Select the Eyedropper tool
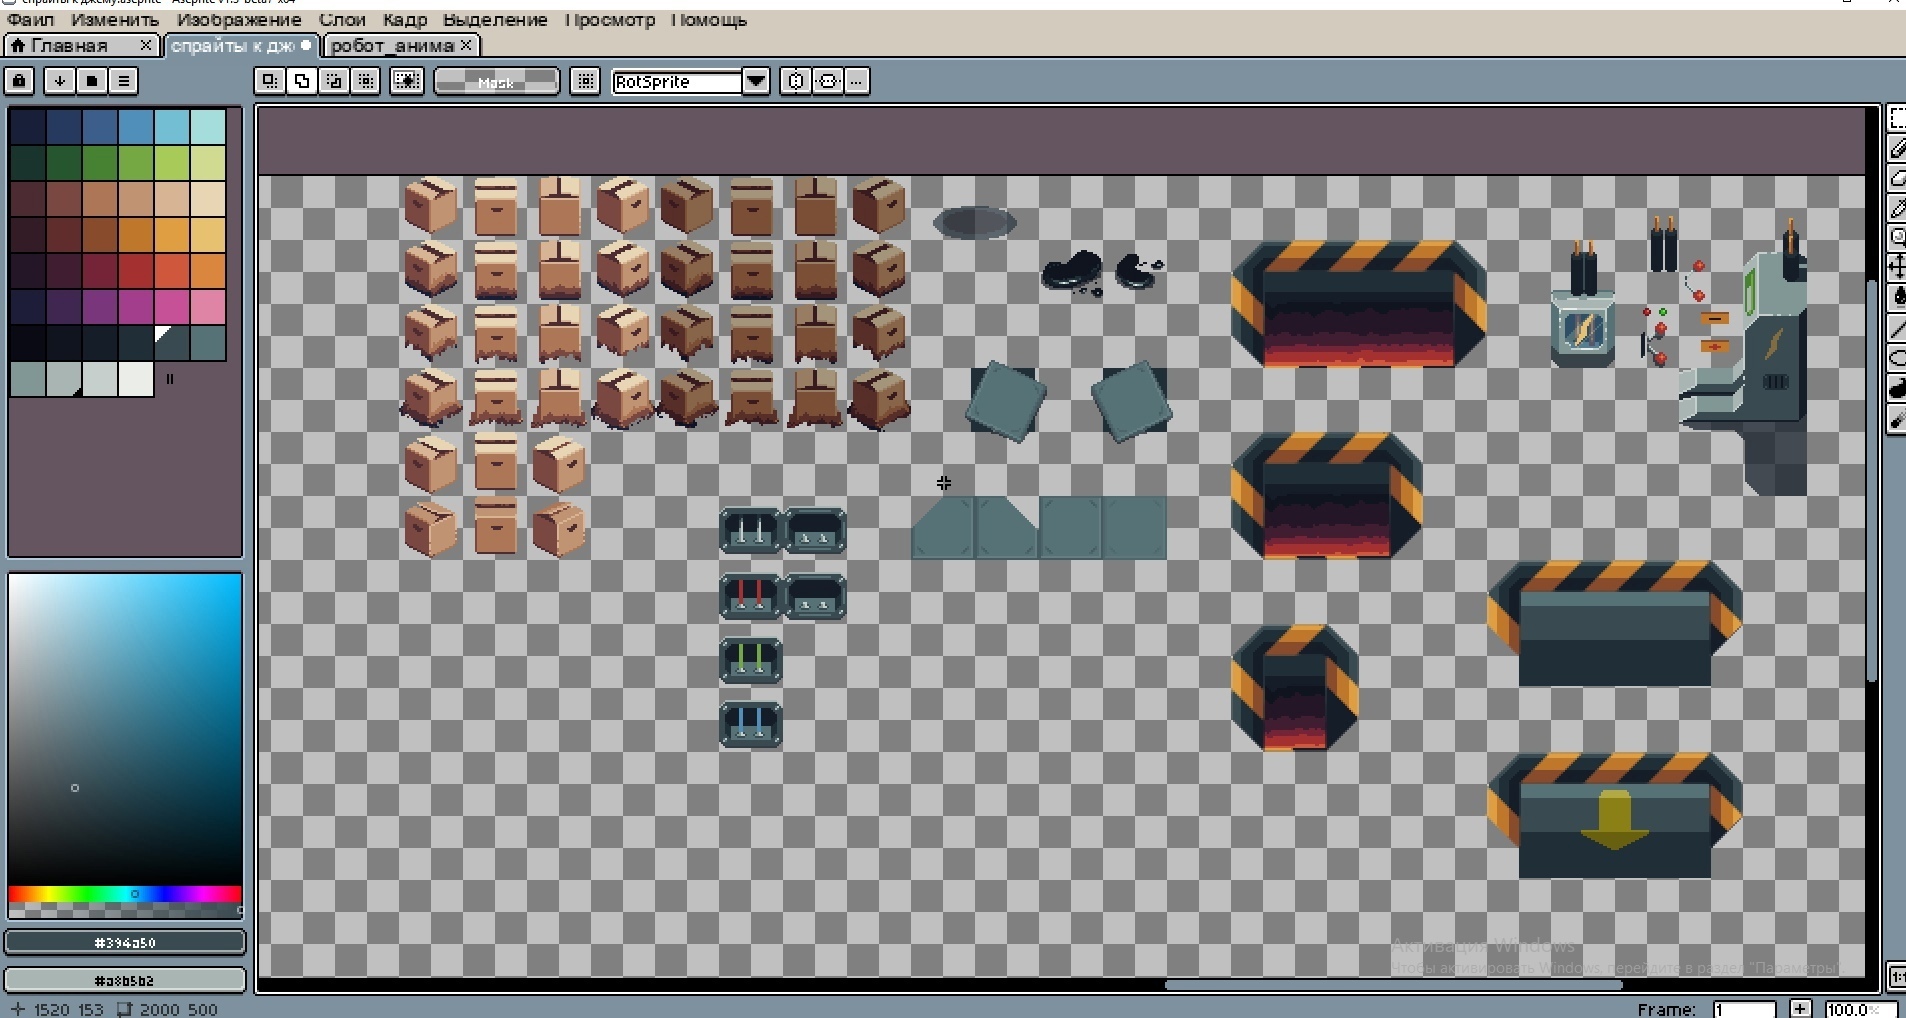This screenshot has height=1018, width=1906. coord(1896,209)
